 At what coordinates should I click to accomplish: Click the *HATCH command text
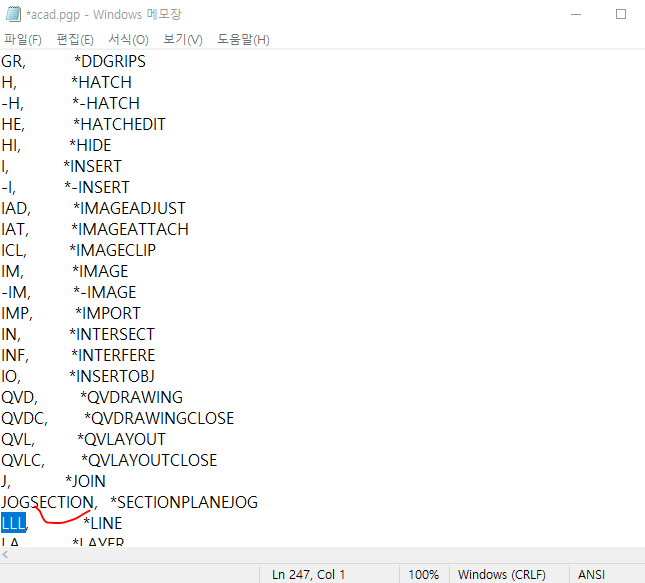(101, 82)
